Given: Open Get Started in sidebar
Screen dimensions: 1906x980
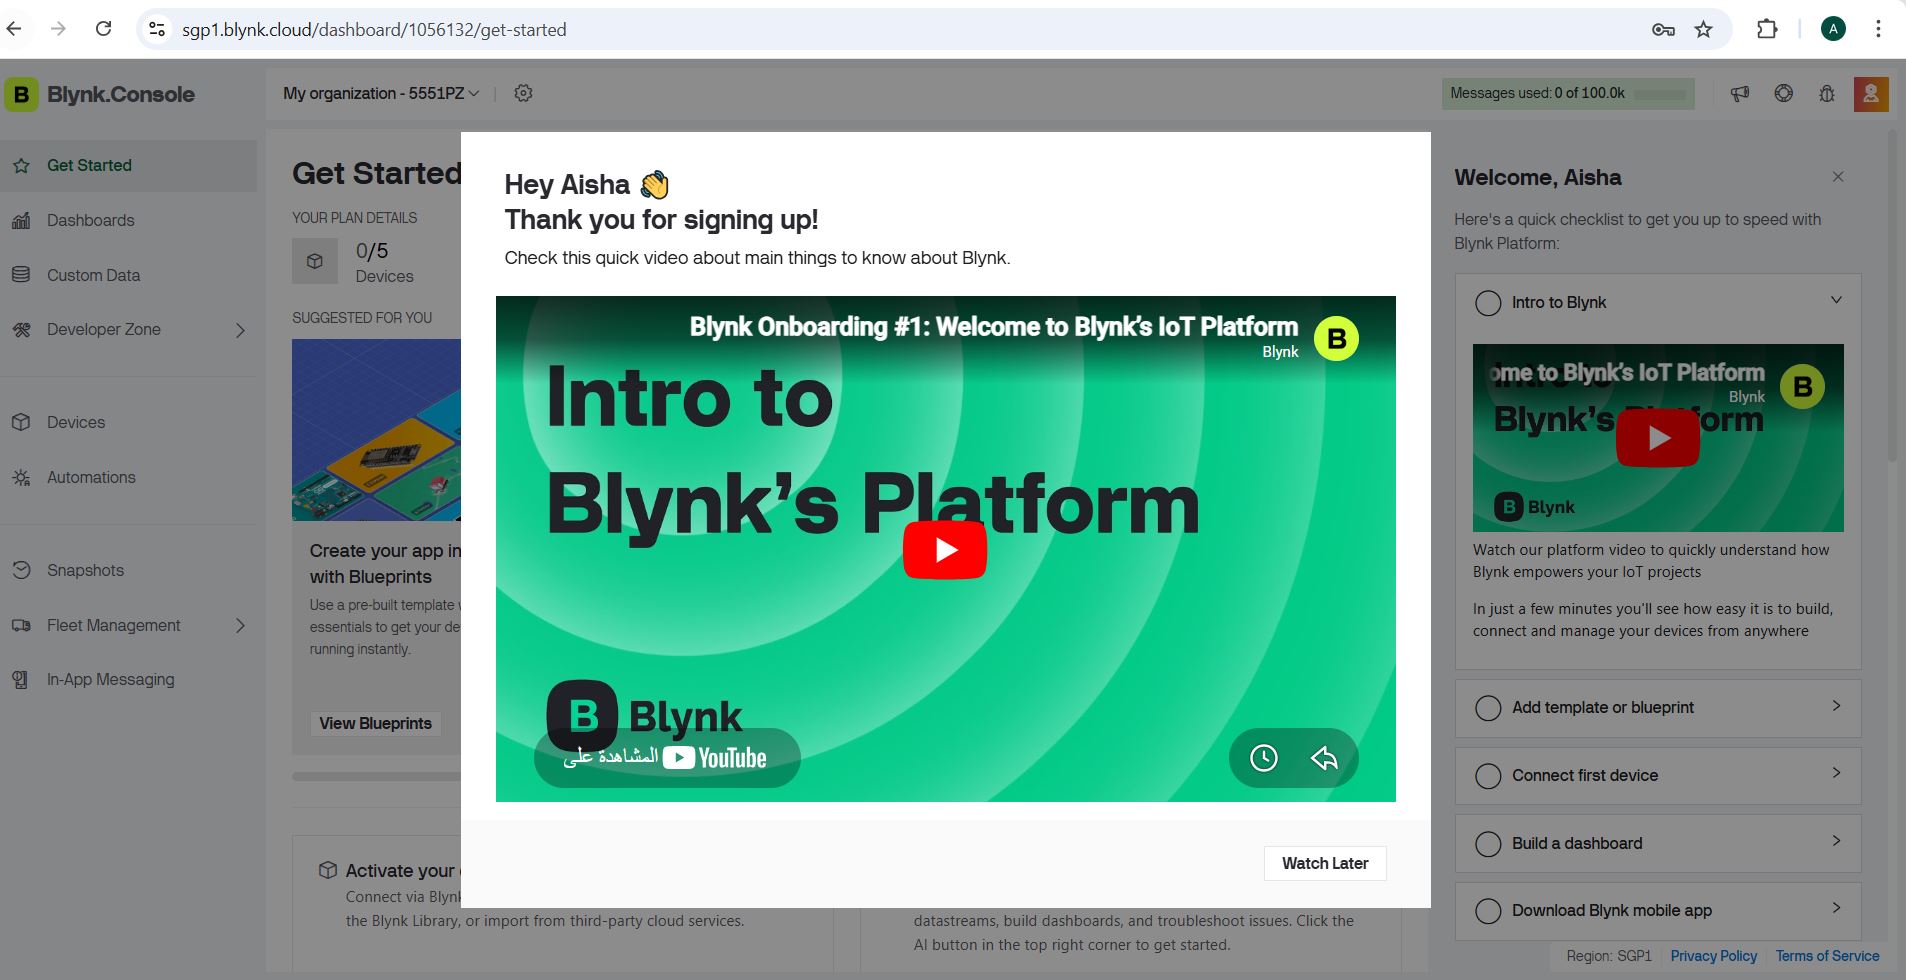Looking at the screenshot, I should tap(129, 166).
